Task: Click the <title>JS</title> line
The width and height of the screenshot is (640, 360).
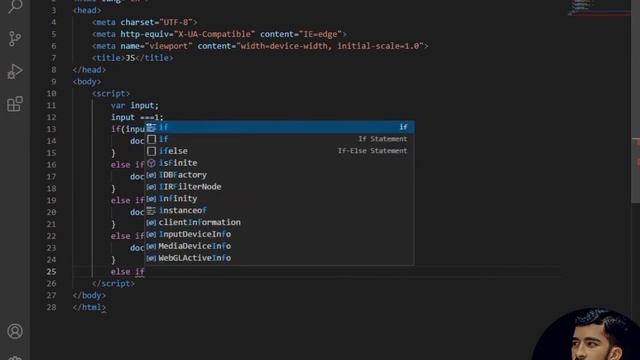Action: [x=132, y=58]
